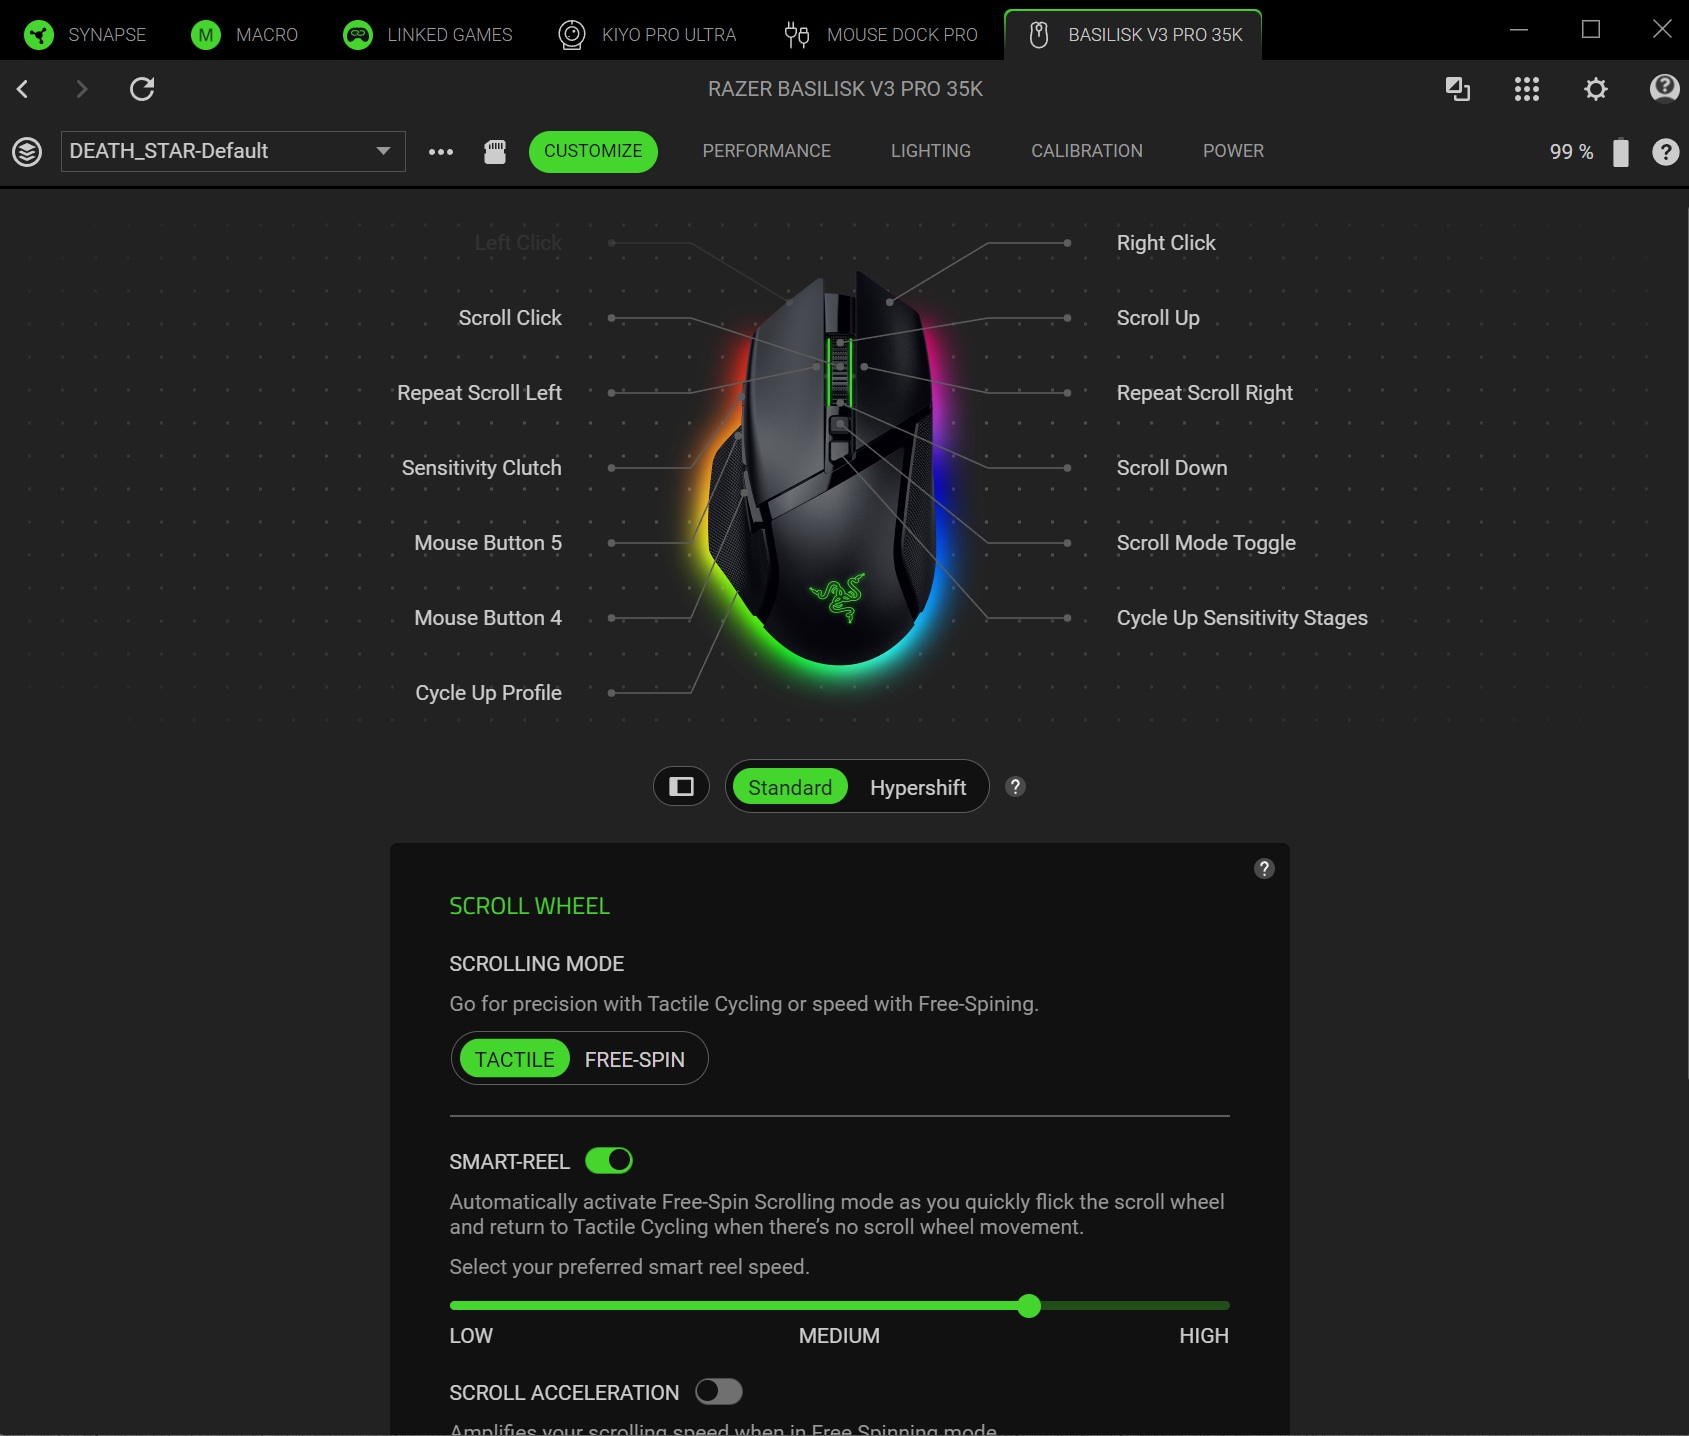Open the Synapse tab logo icon

[39, 35]
